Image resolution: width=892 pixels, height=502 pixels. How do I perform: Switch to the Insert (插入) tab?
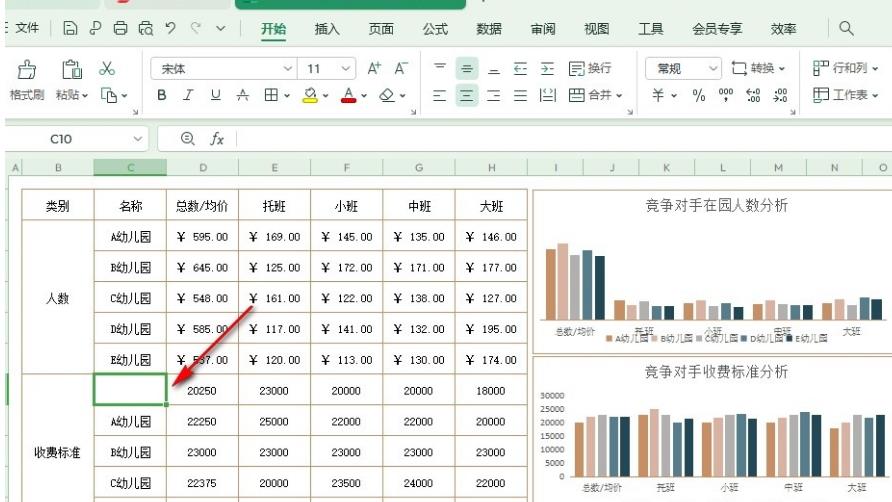pyautogui.click(x=327, y=28)
